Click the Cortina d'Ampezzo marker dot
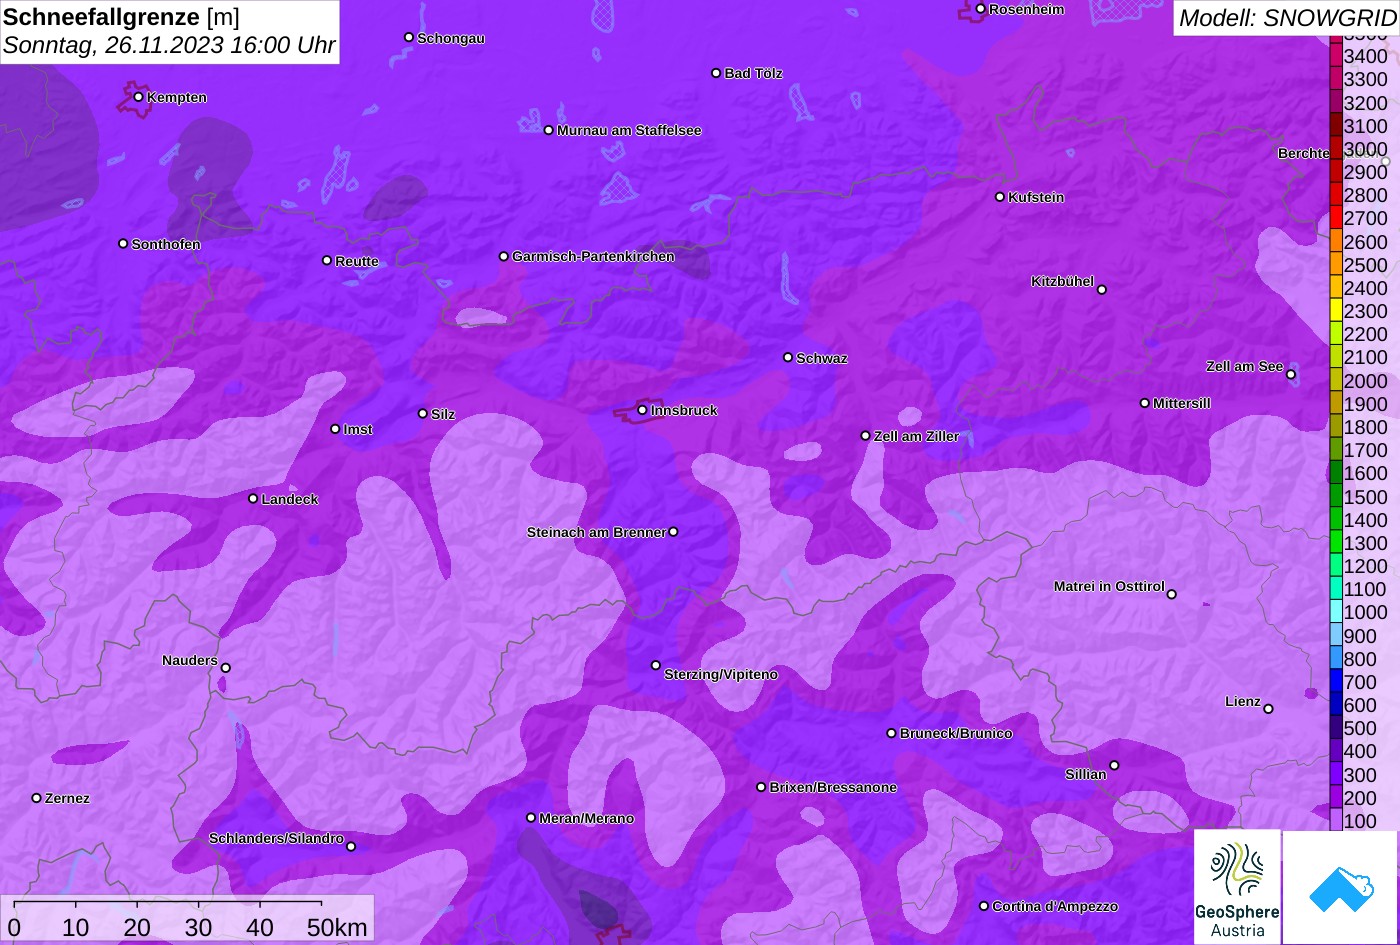Screen dimensions: 1400x945 click(983, 906)
